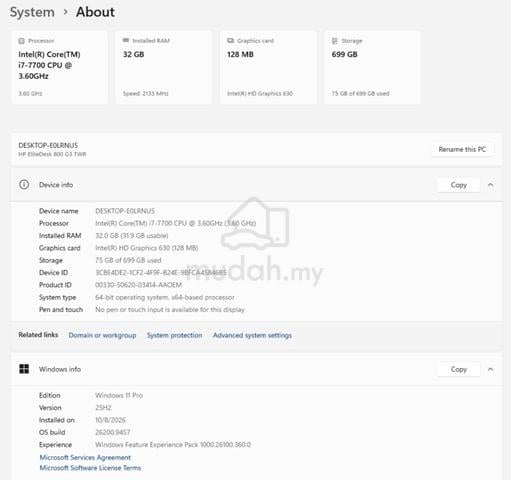
Task: Select the 128 MB Graphics card tile
Action: tap(268, 67)
